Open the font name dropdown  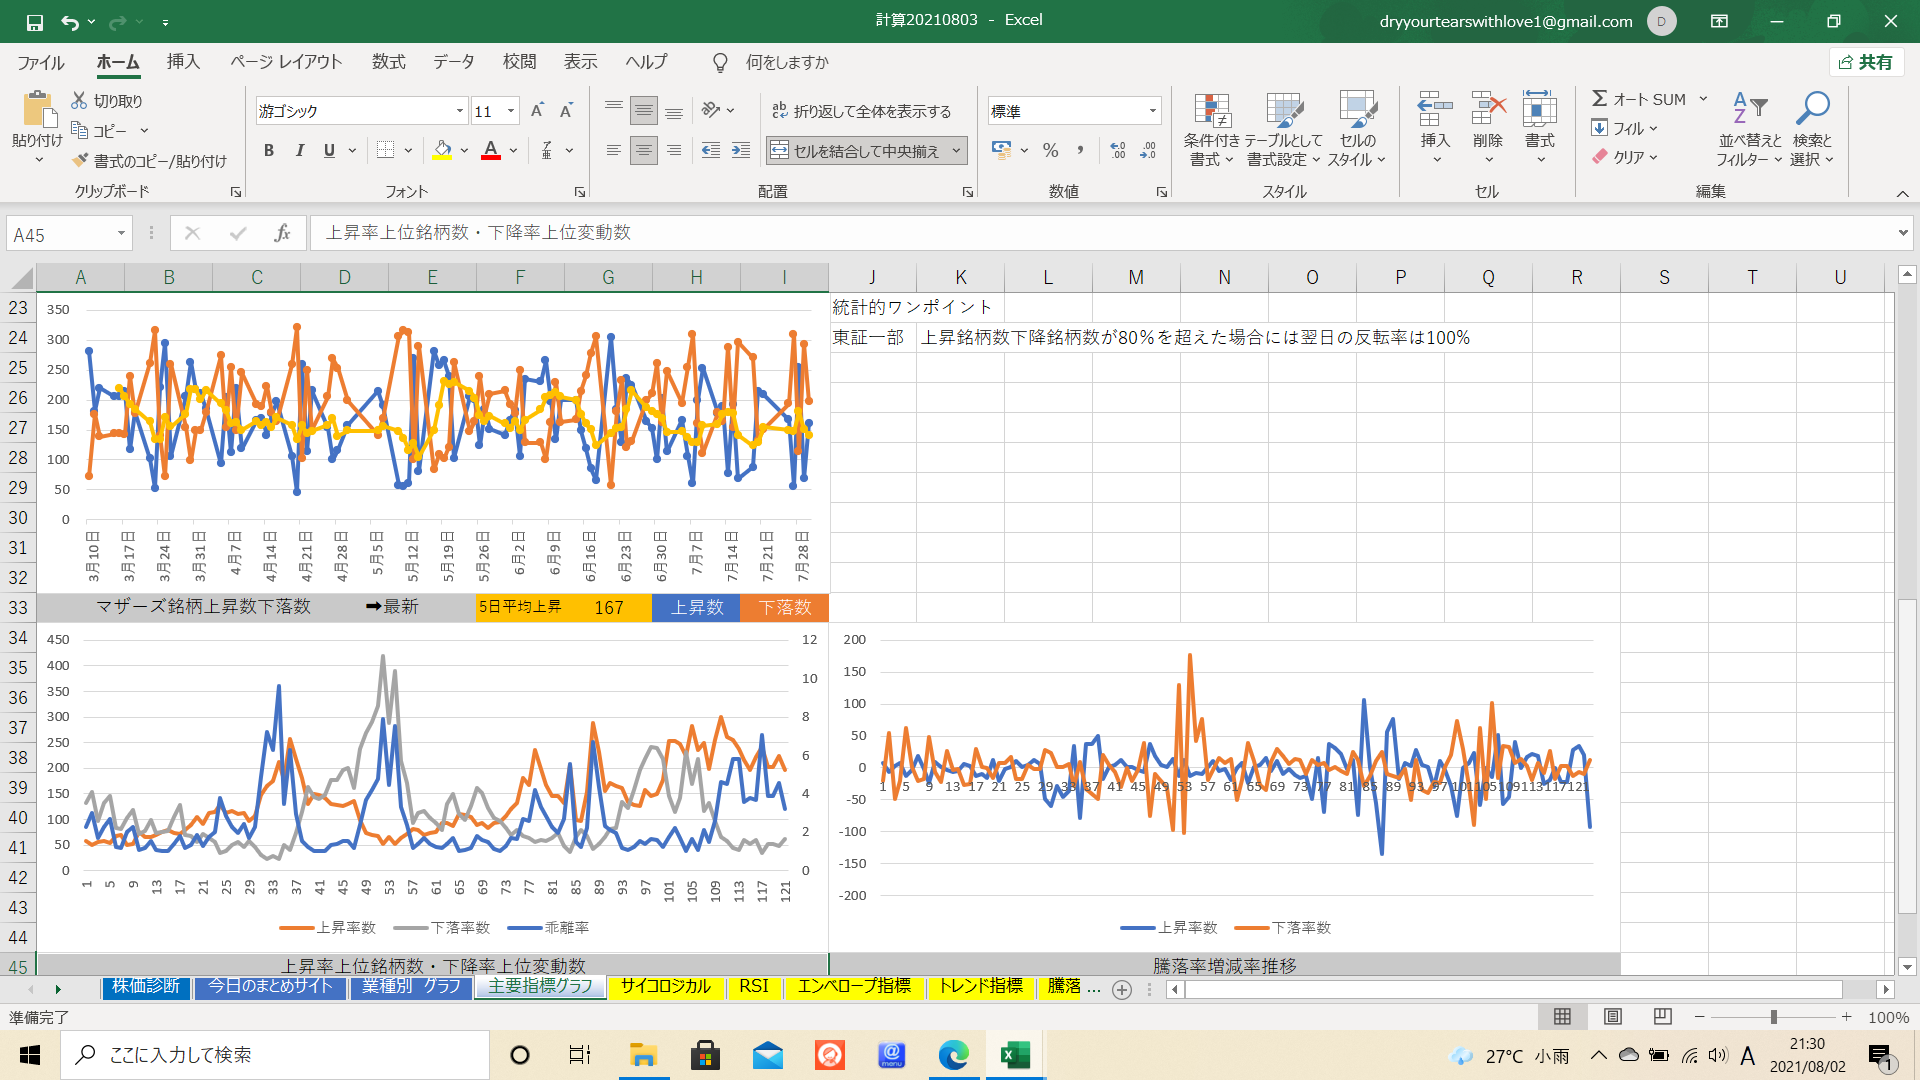click(459, 111)
